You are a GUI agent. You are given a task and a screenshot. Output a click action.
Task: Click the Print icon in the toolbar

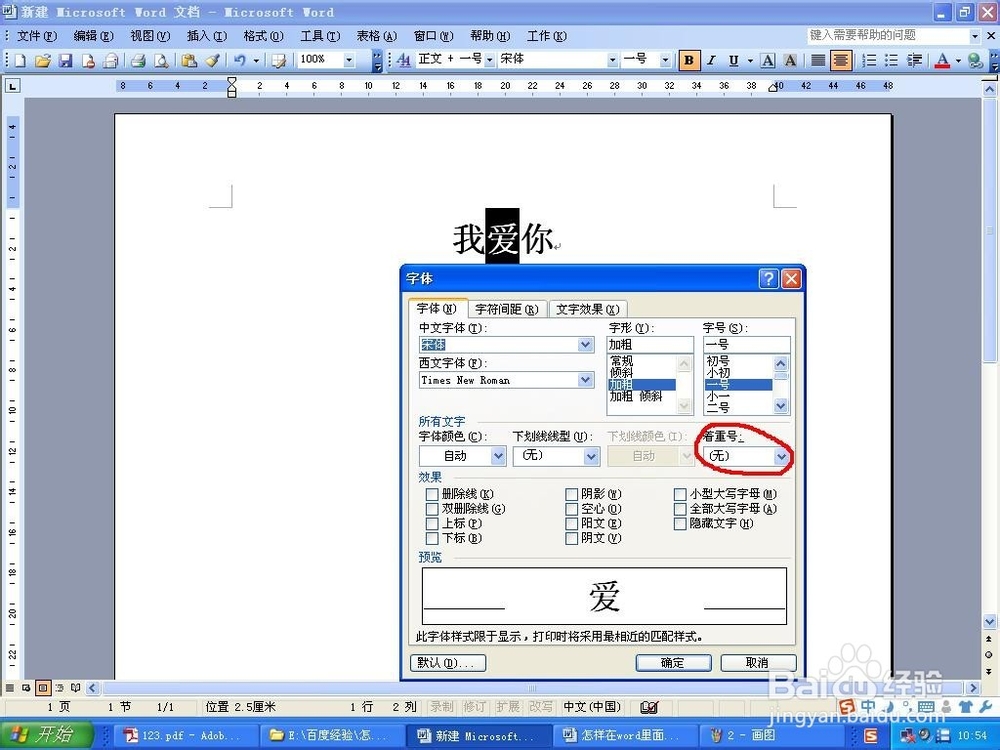137,60
